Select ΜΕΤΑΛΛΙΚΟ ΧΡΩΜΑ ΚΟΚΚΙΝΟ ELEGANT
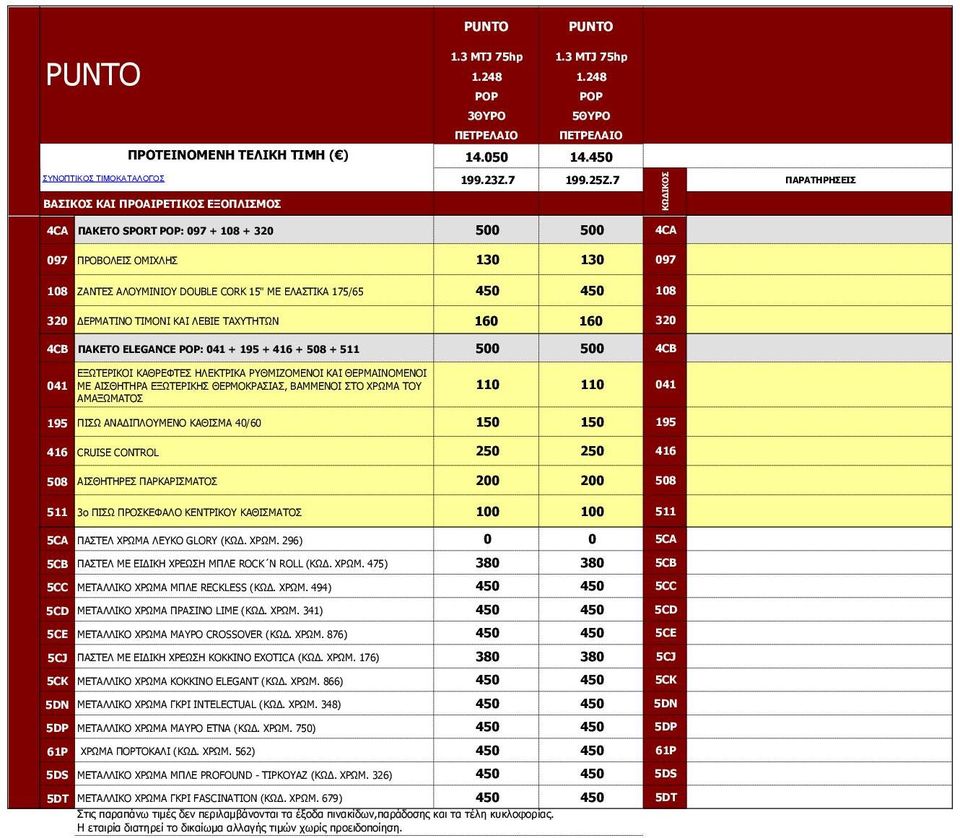 [210, 681]
